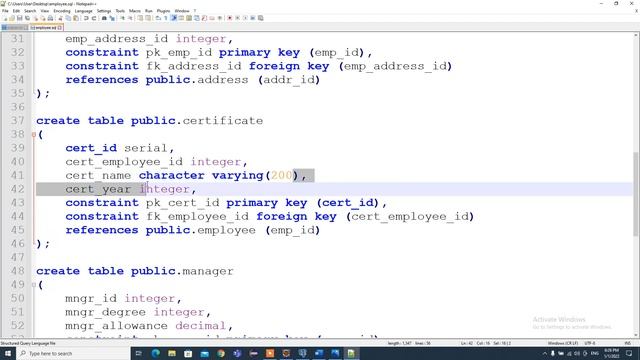Open the notification center icon

click(629, 353)
